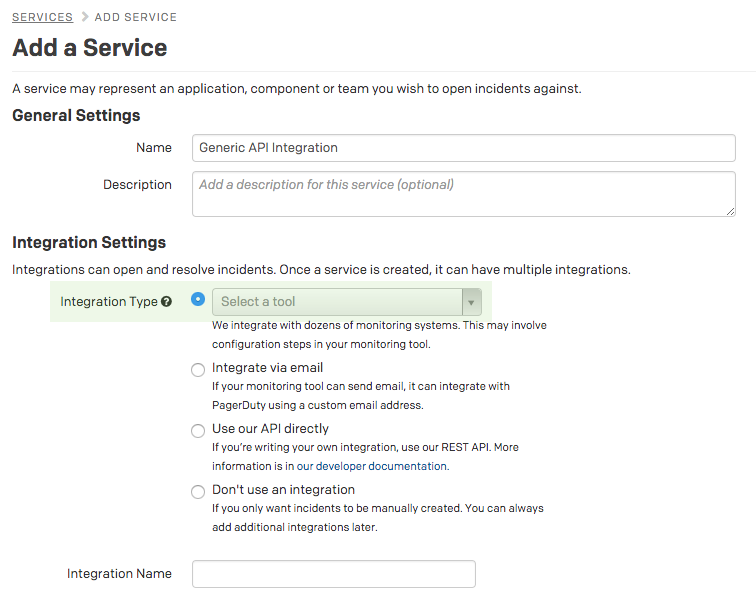
Task: Click the 'Integration Name' field label
Action: point(119,574)
